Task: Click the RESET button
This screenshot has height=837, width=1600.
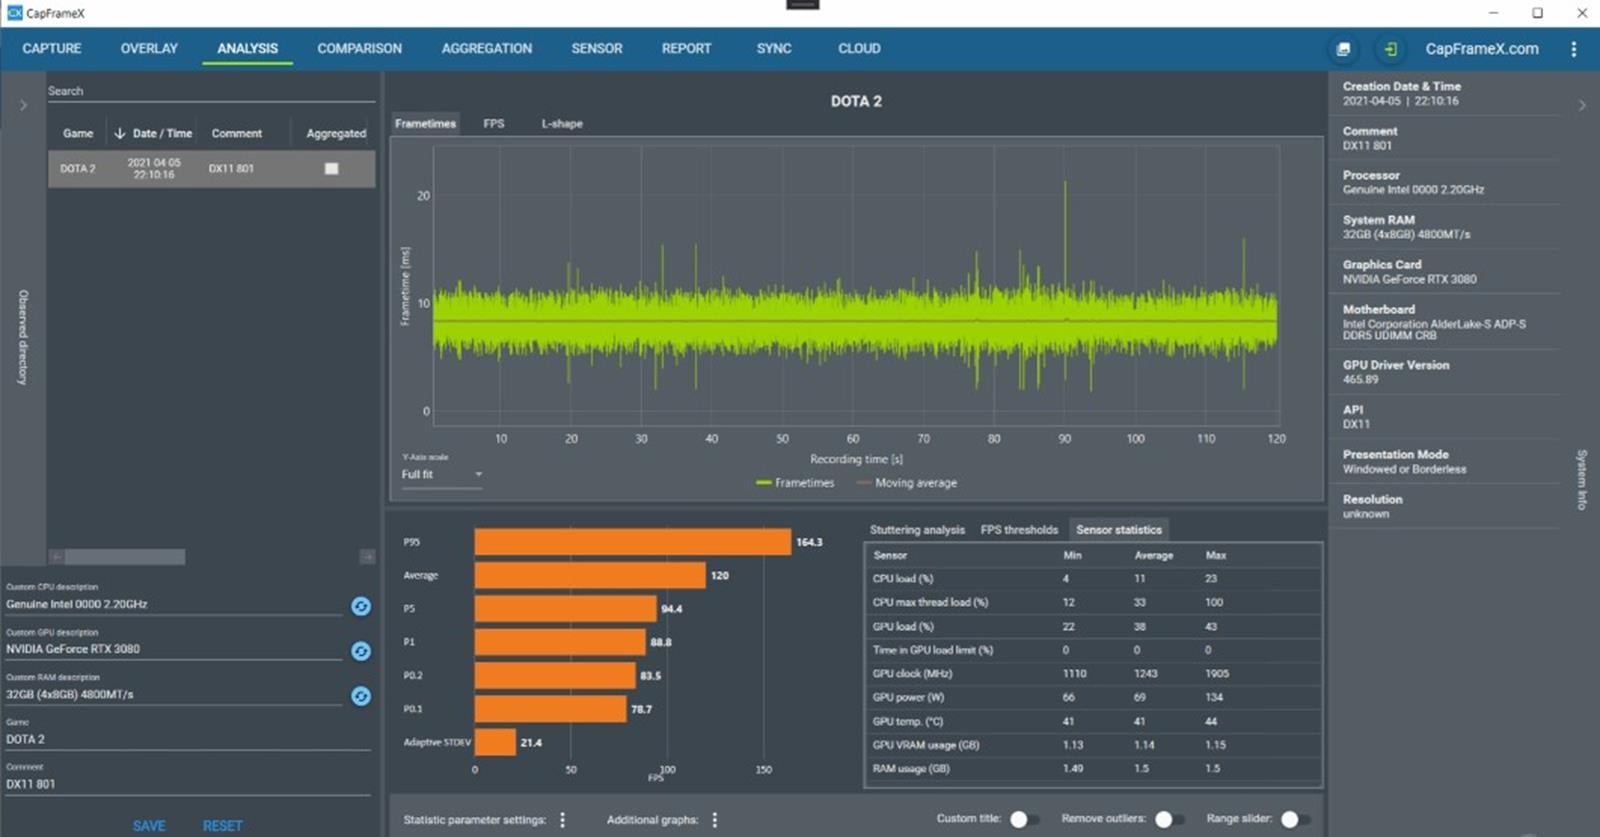Action: click(x=222, y=826)
